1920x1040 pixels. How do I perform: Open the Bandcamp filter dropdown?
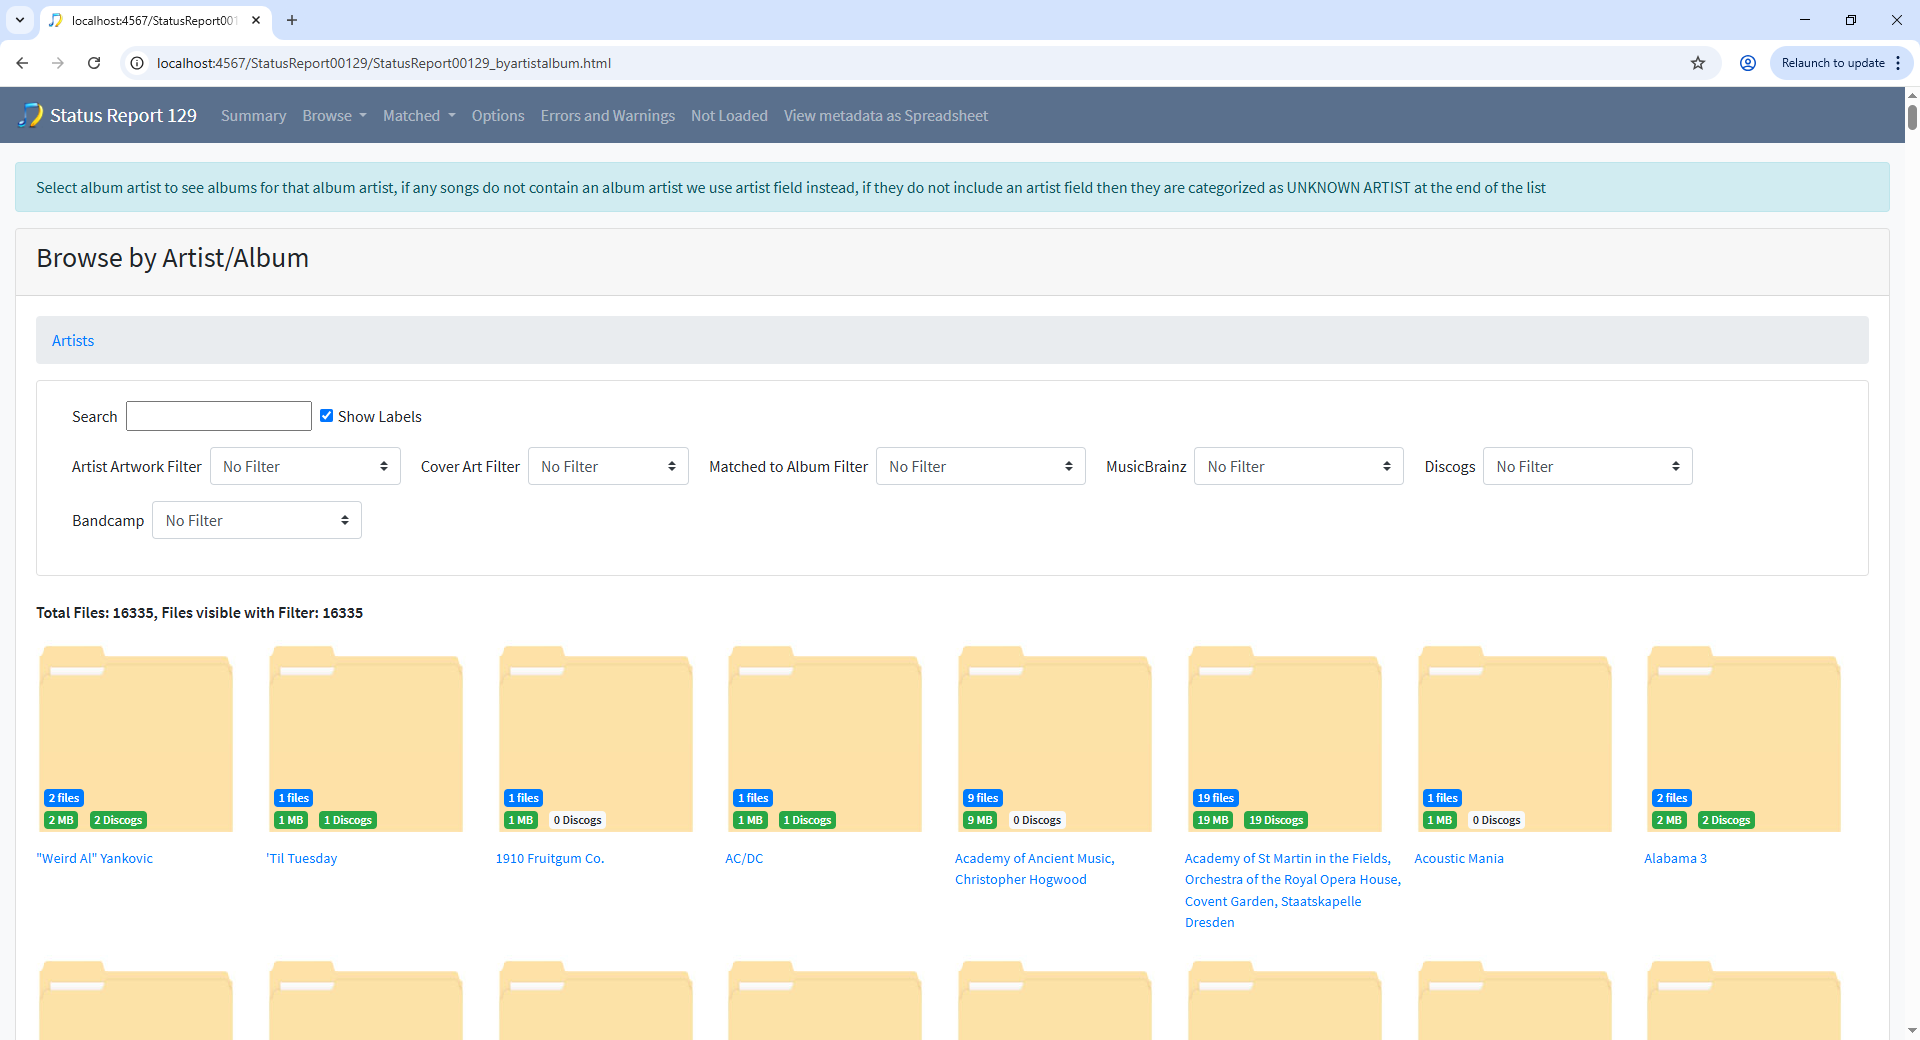(x=257, y=520)
